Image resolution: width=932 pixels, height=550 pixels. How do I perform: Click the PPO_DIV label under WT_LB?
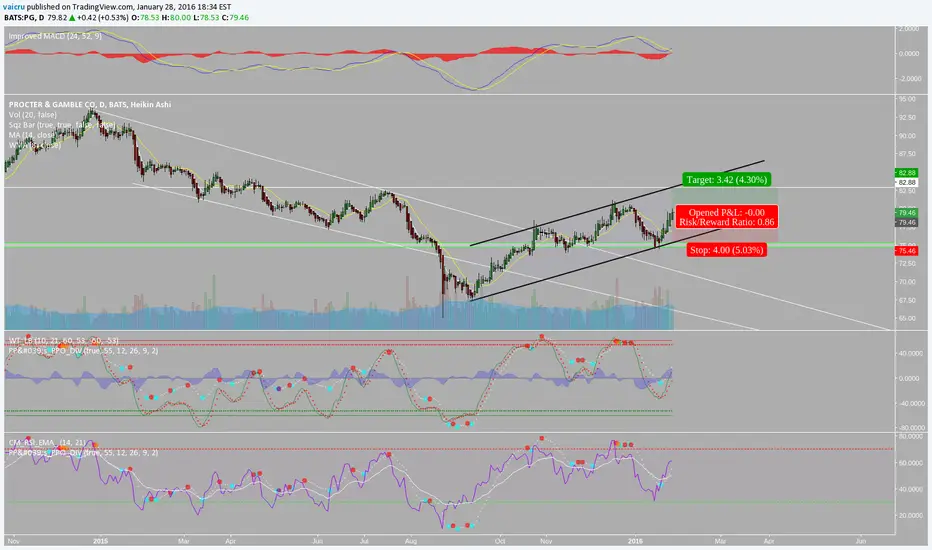point(83,351)
